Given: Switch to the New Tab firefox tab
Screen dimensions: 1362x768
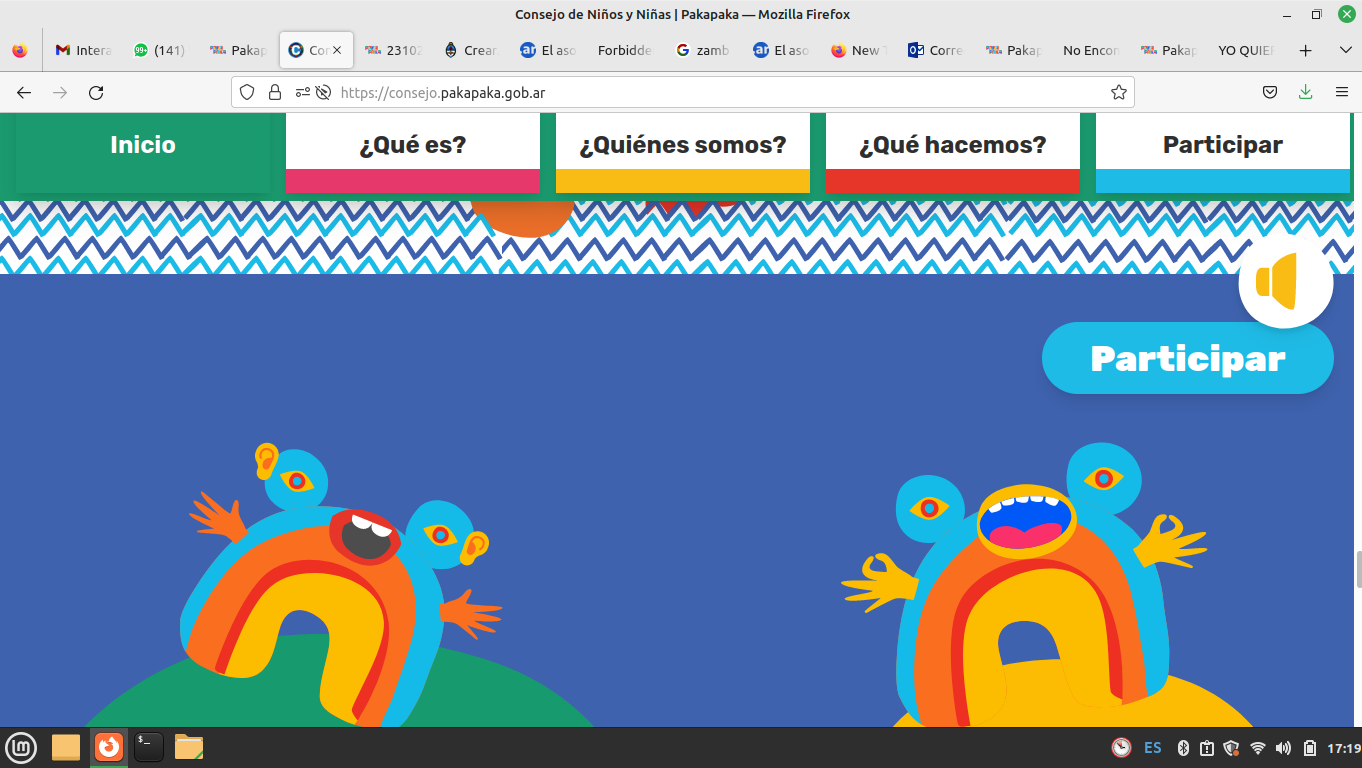Looking at the screenshot, I should coord(858,50).
